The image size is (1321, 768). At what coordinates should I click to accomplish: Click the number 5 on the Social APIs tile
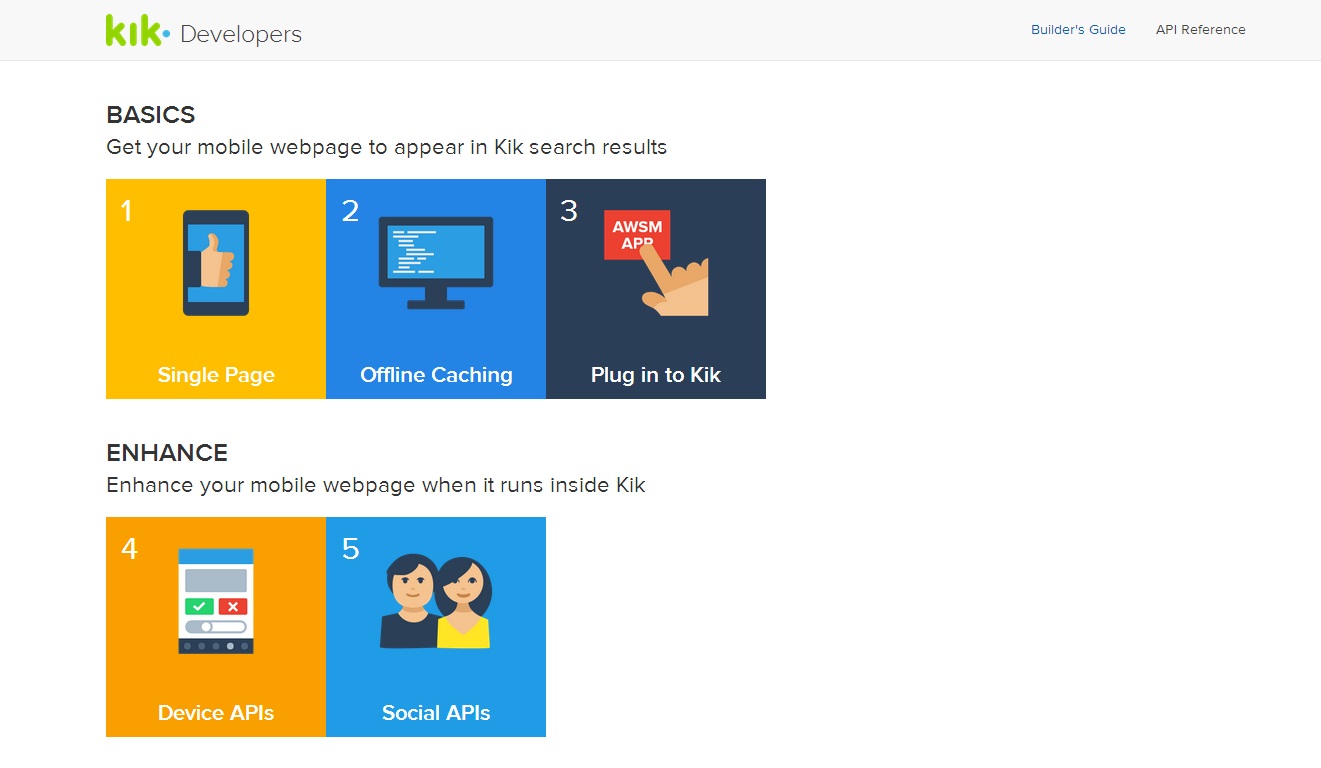coord(350,549)
